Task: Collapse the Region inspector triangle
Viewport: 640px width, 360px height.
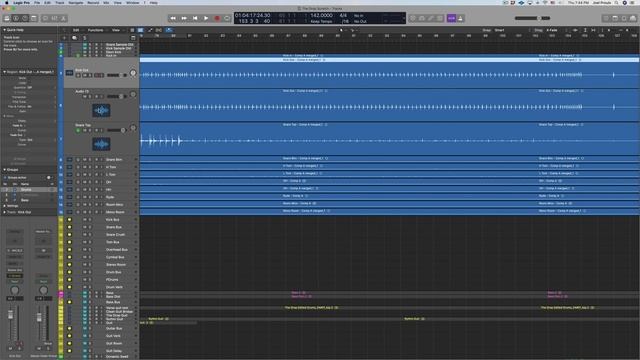Action: pyautogui.click(x=4, y=72)
